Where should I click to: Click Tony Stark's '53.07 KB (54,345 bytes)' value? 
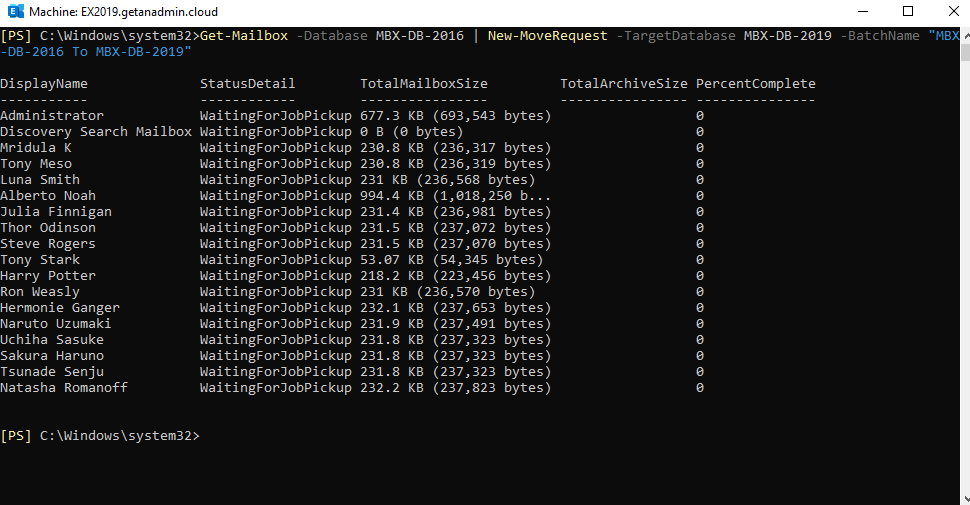pyautogui.click(x=452, y=260)
